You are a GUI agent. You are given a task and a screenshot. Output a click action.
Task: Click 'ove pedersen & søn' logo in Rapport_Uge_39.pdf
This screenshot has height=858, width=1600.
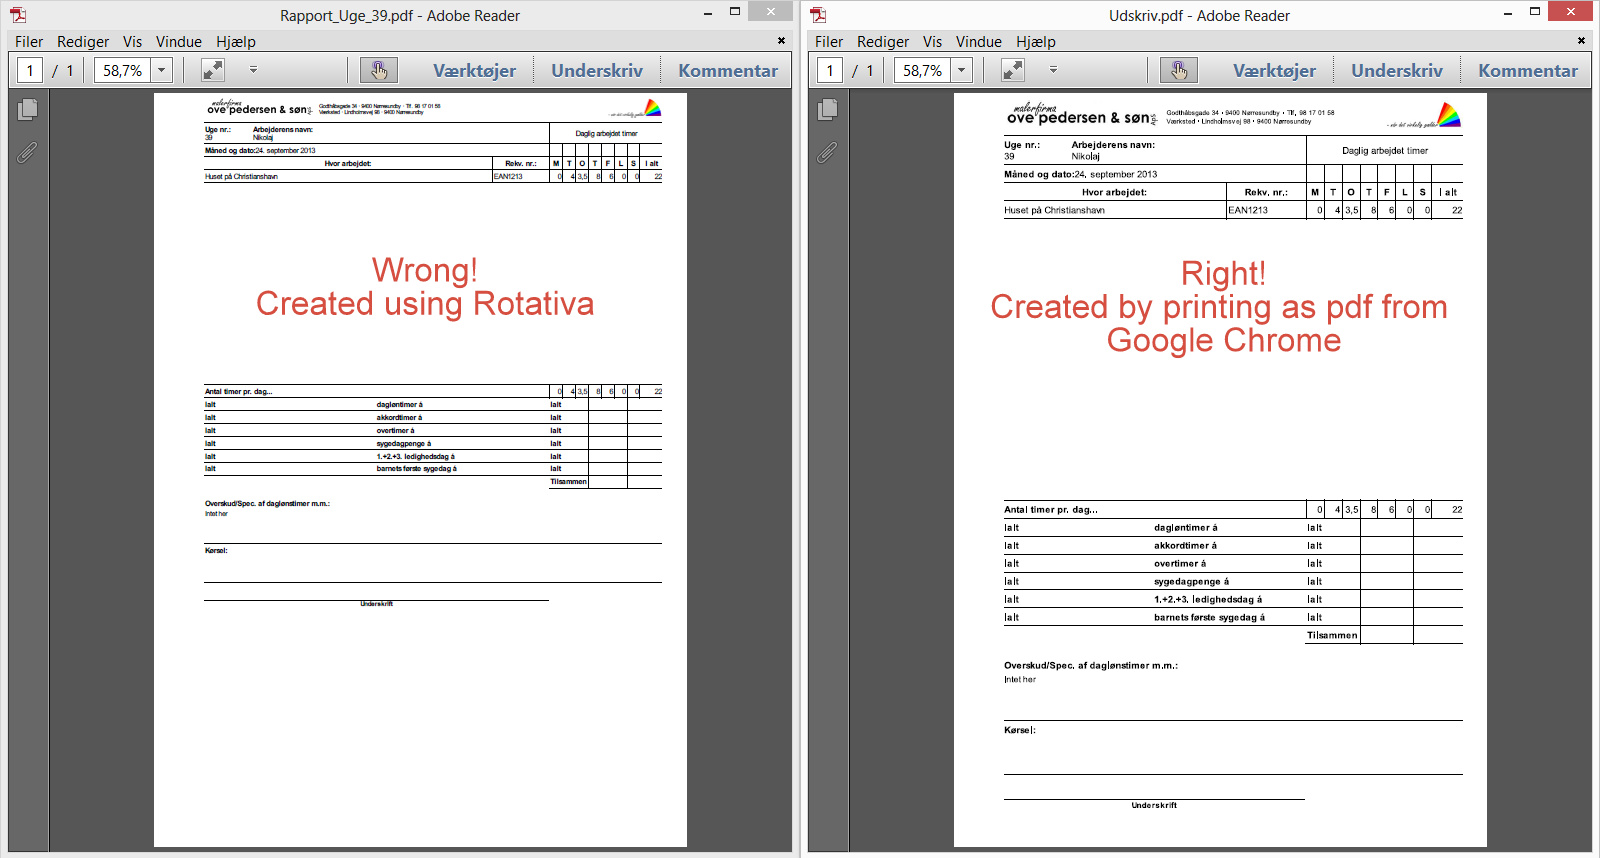[x=259, y=107]
